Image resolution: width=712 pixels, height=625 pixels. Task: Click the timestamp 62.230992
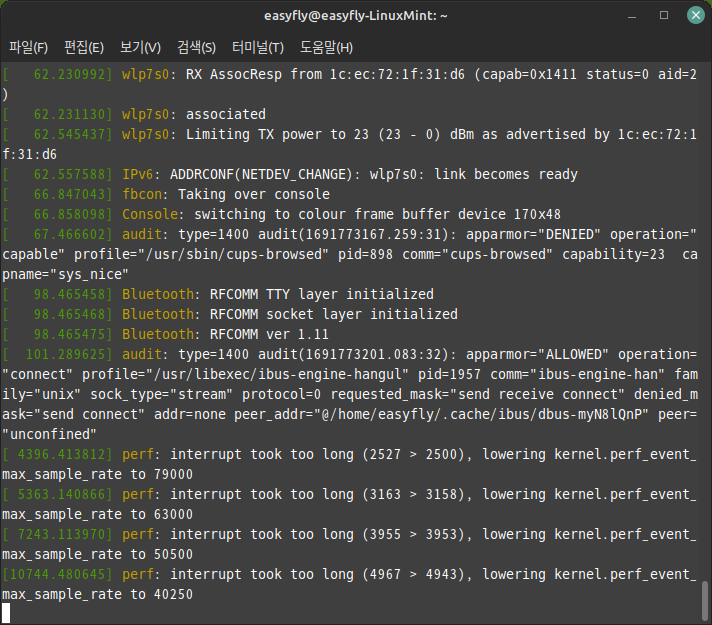69,74
